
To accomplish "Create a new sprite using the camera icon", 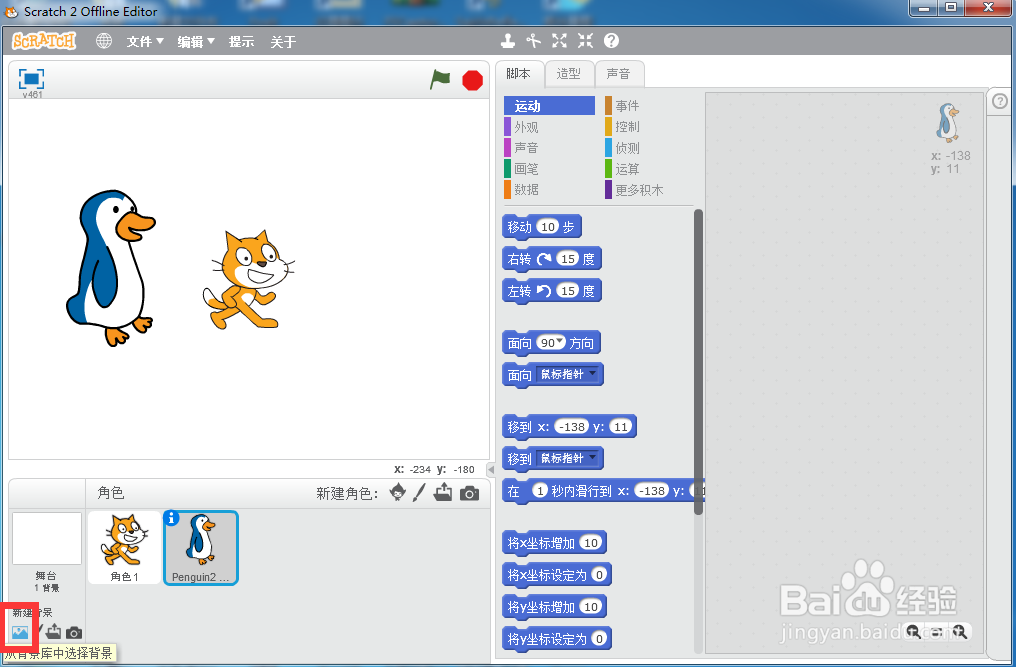I will [469, 493].
